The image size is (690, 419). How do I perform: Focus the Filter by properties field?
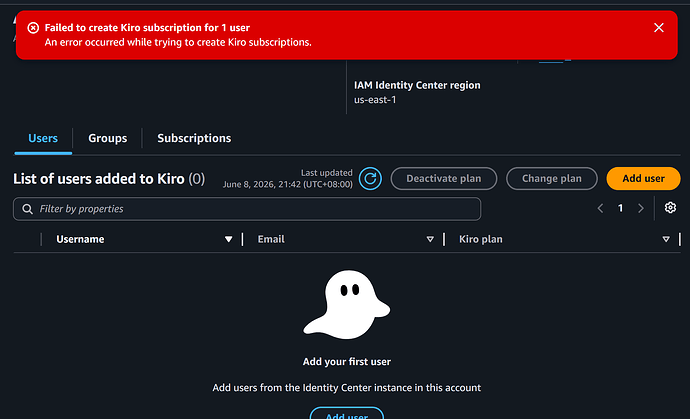(247, 209)
